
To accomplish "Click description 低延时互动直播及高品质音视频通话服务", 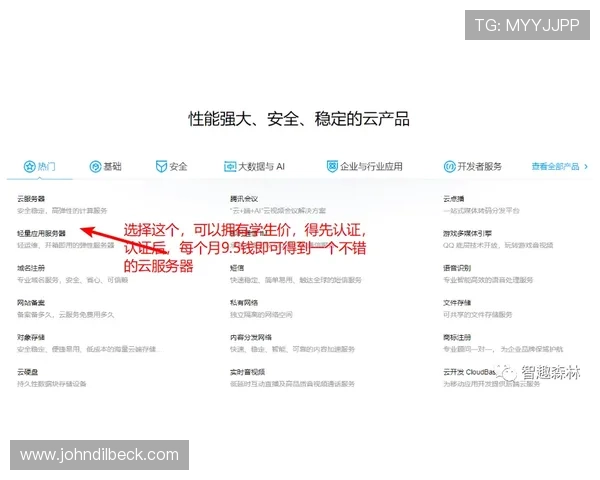I will tap(292, 384).
